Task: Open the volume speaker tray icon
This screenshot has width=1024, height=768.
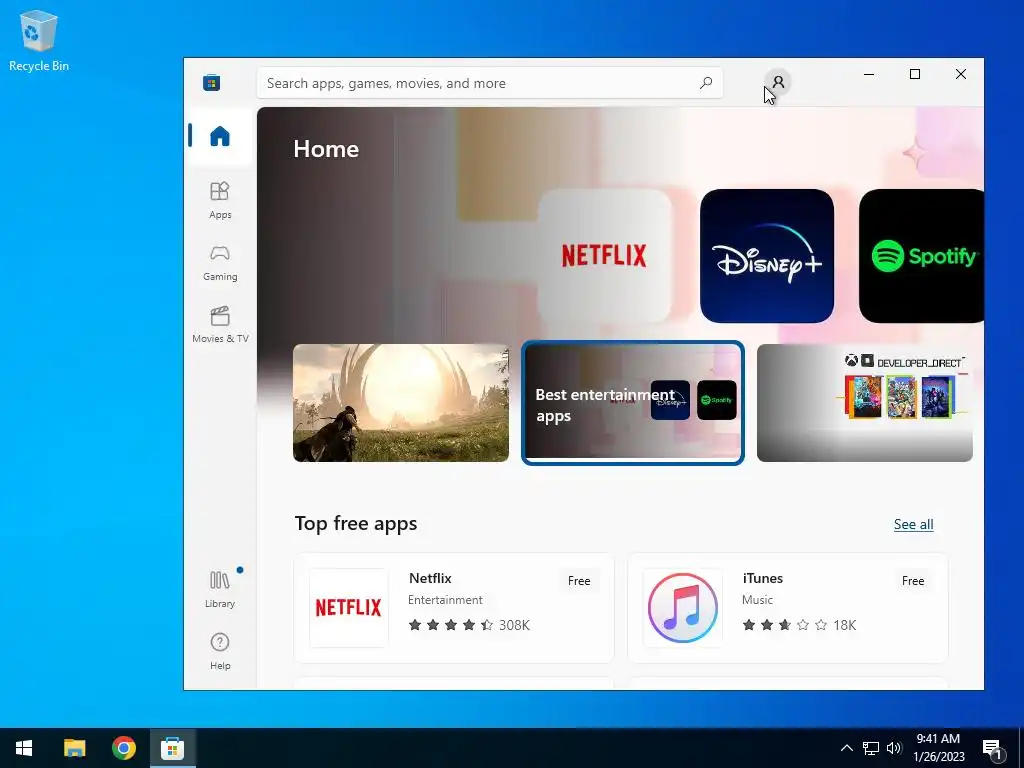Action: (894, 748)
